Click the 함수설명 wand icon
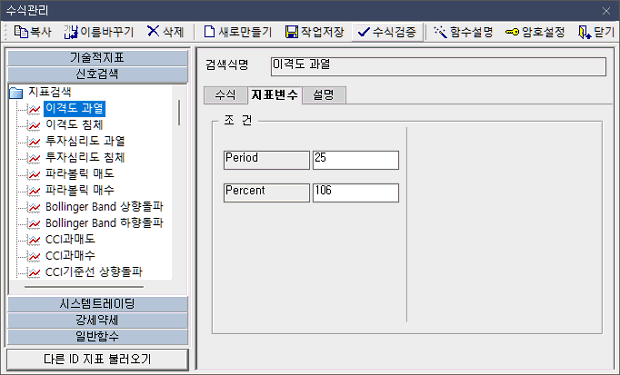 pos(440,32)
